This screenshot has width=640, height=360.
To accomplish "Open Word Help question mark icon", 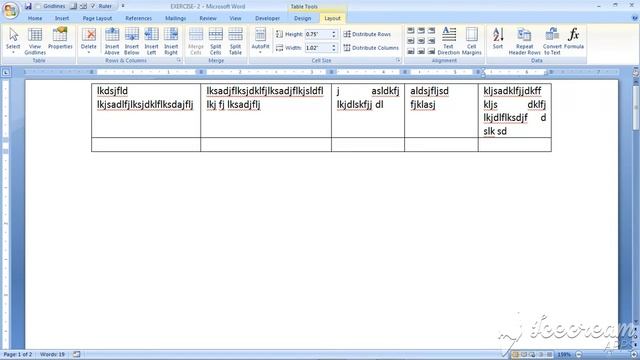I will click(635, 18).
